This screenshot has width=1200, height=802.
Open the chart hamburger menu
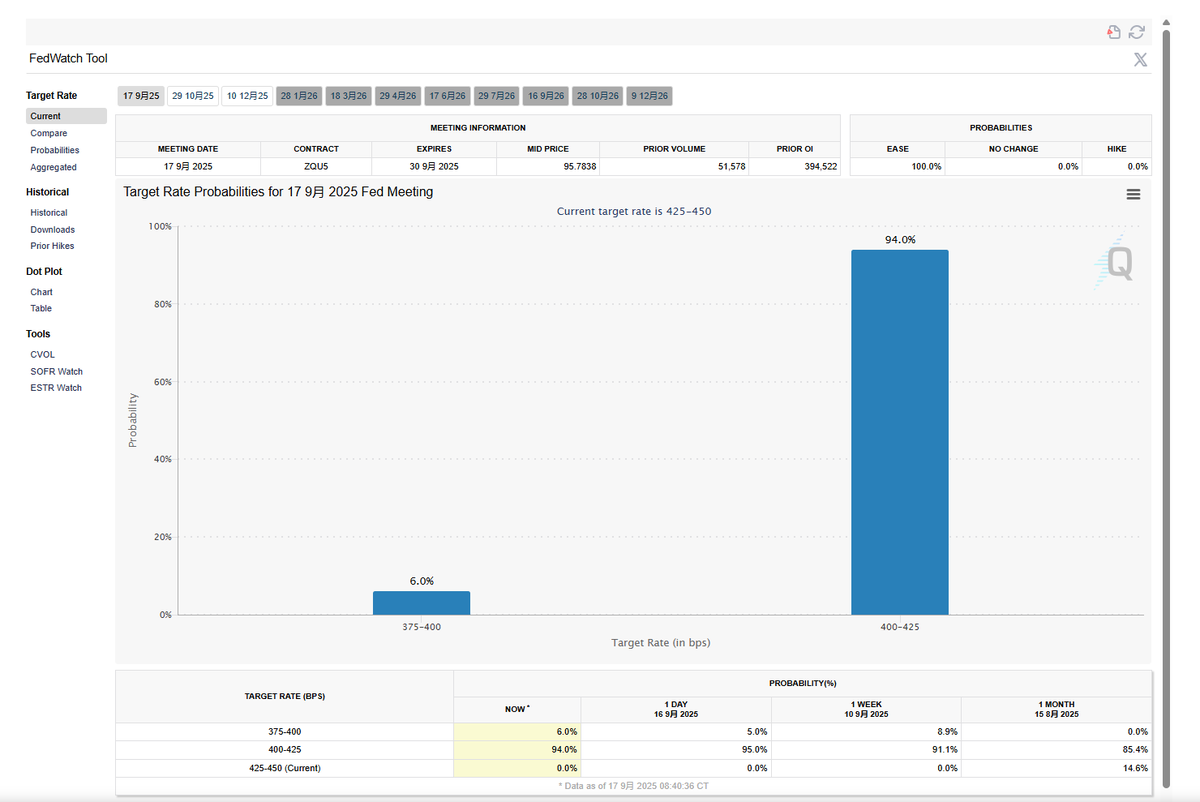coord(1133,194)
